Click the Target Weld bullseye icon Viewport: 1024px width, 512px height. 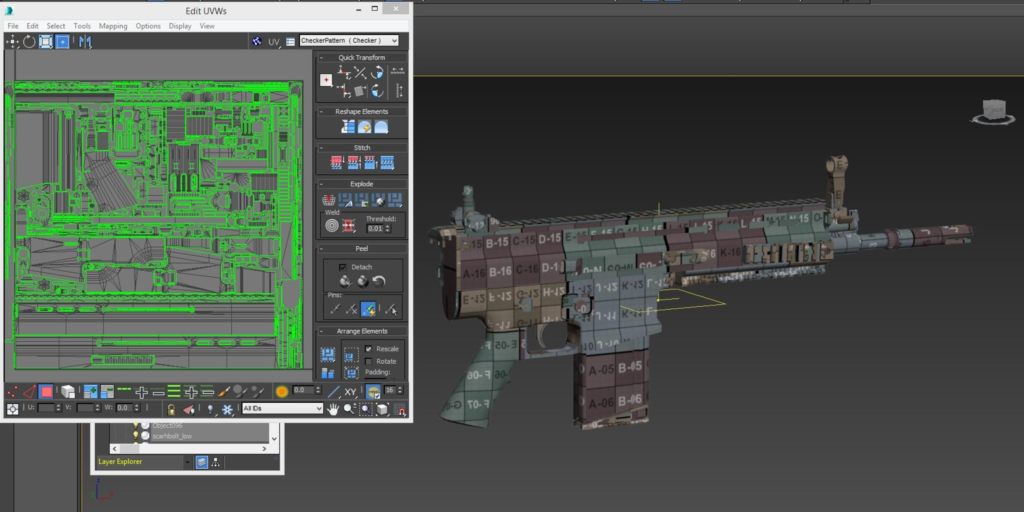pyautogui.click(x=332, y=226)
